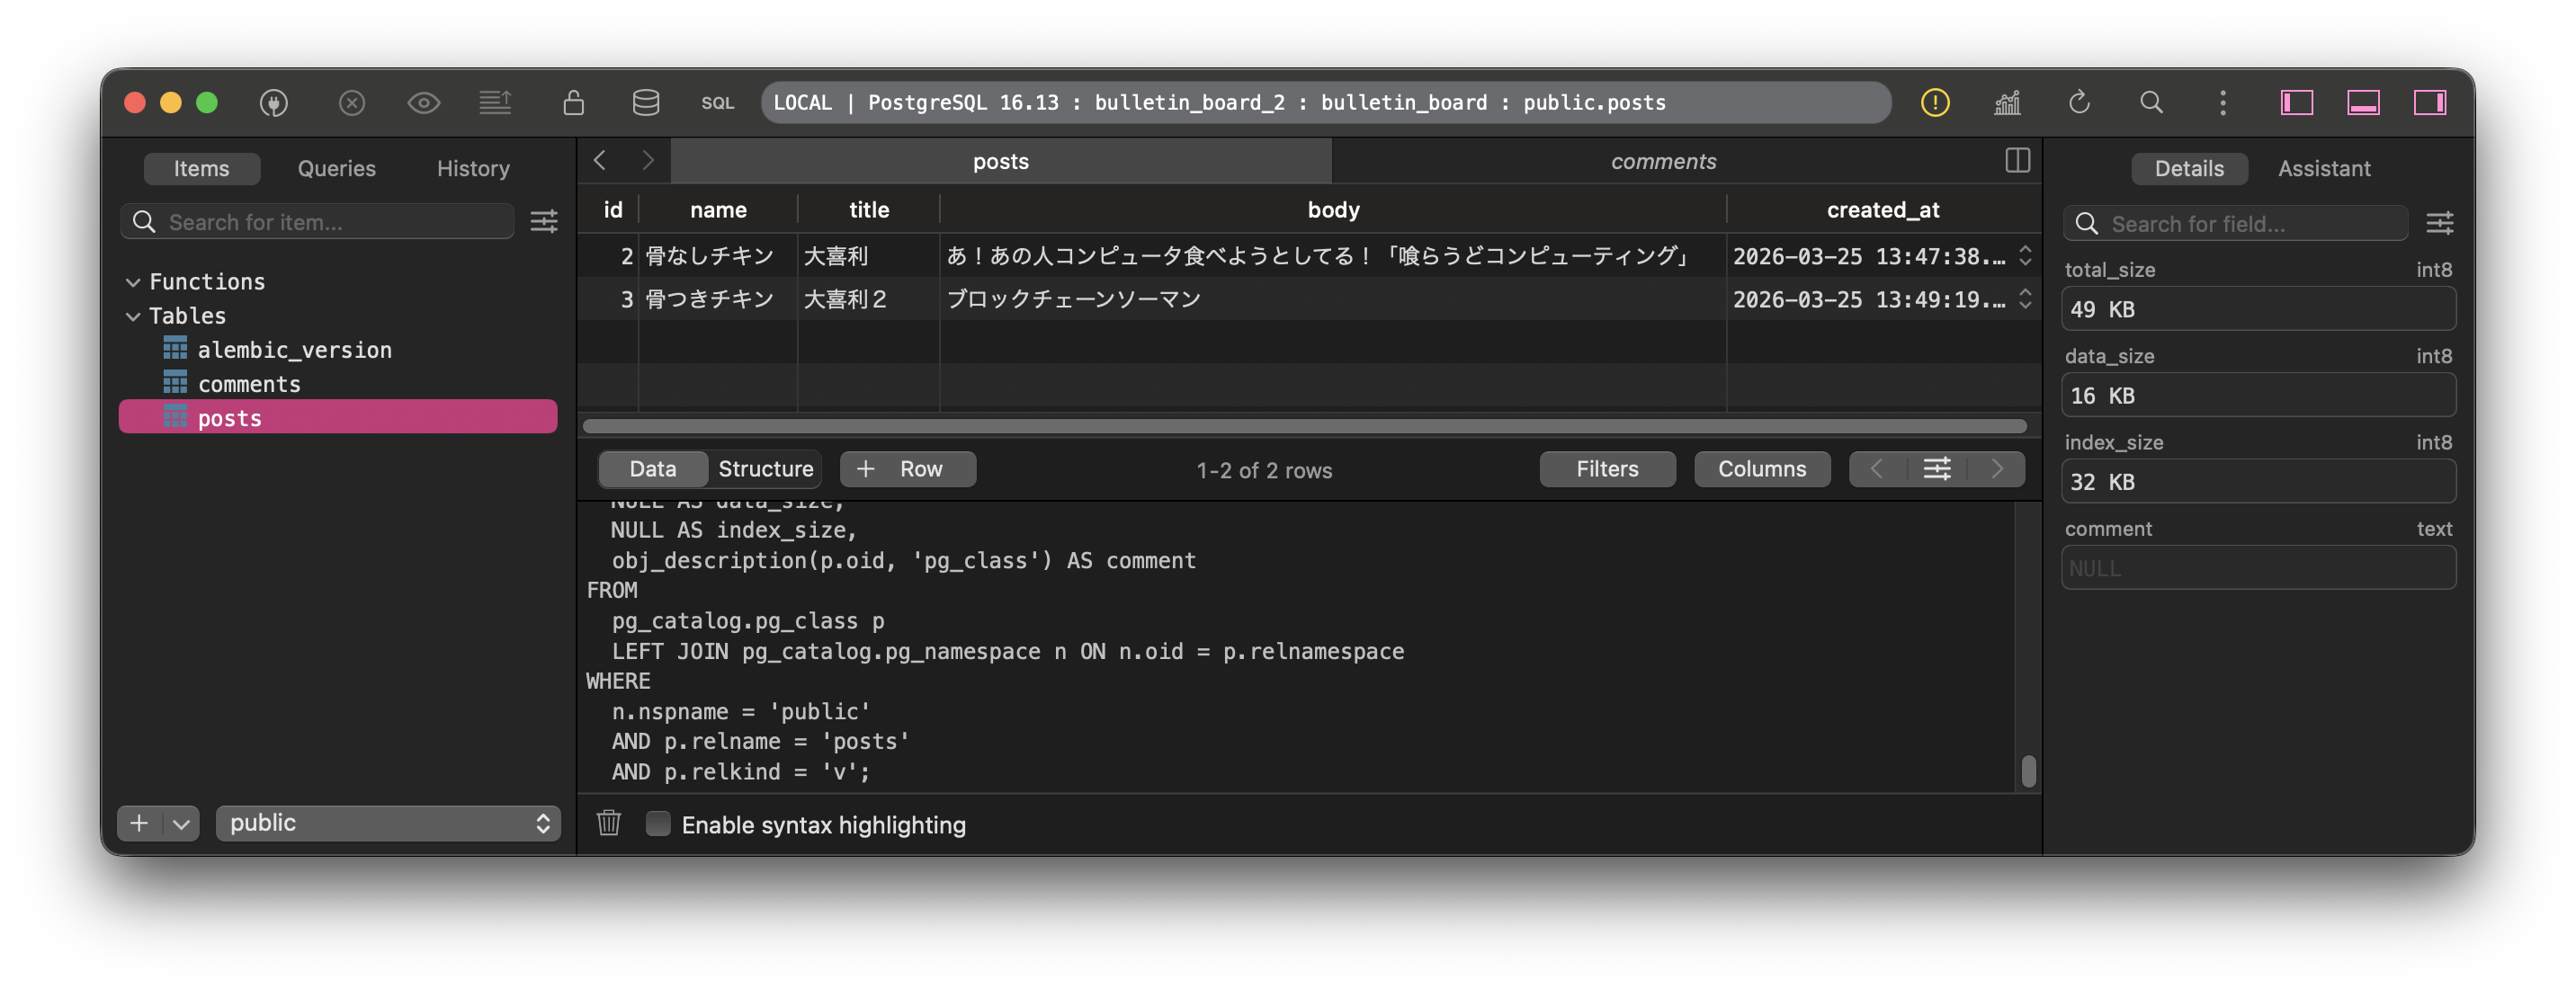
Task: Switch to the Structure tab
Action: click(765, 468)
